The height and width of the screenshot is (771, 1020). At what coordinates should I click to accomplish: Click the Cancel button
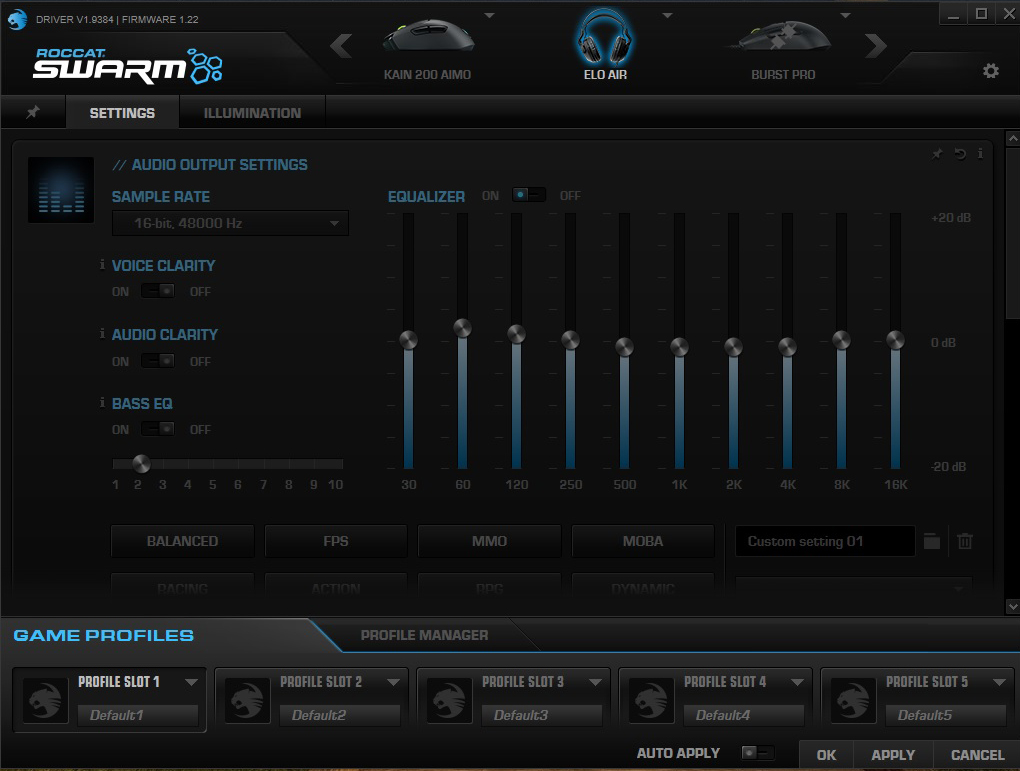pos(977,755)
